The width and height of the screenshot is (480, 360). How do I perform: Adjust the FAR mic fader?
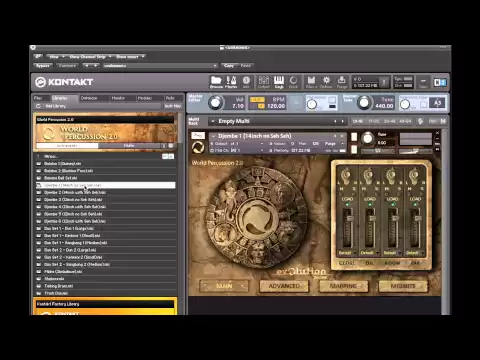coord(418,219)
